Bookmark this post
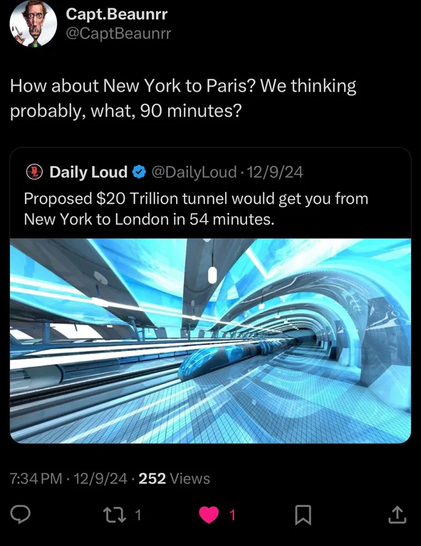The width and height of the screenshot is (421, 546). point(303,515)
